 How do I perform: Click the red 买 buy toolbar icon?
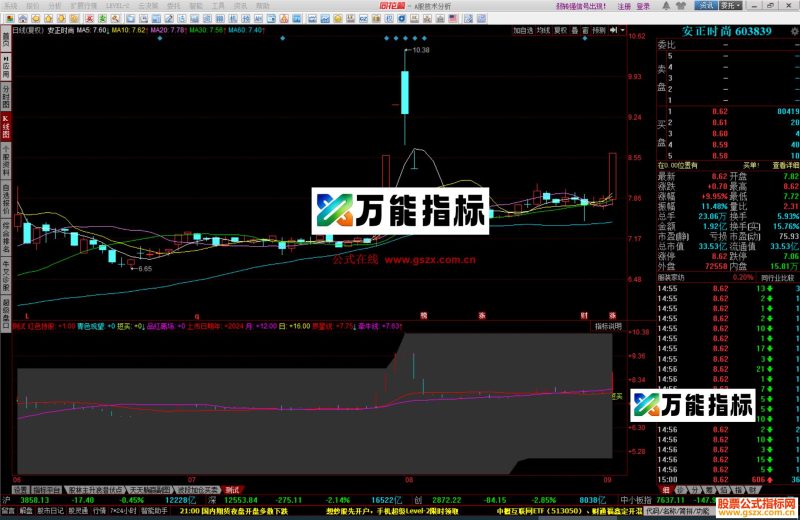(90, 19)
